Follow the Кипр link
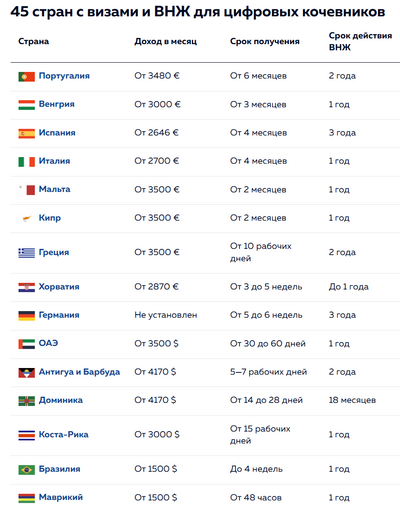The height and width of the screenshot is (511, 400). [50, 218]
